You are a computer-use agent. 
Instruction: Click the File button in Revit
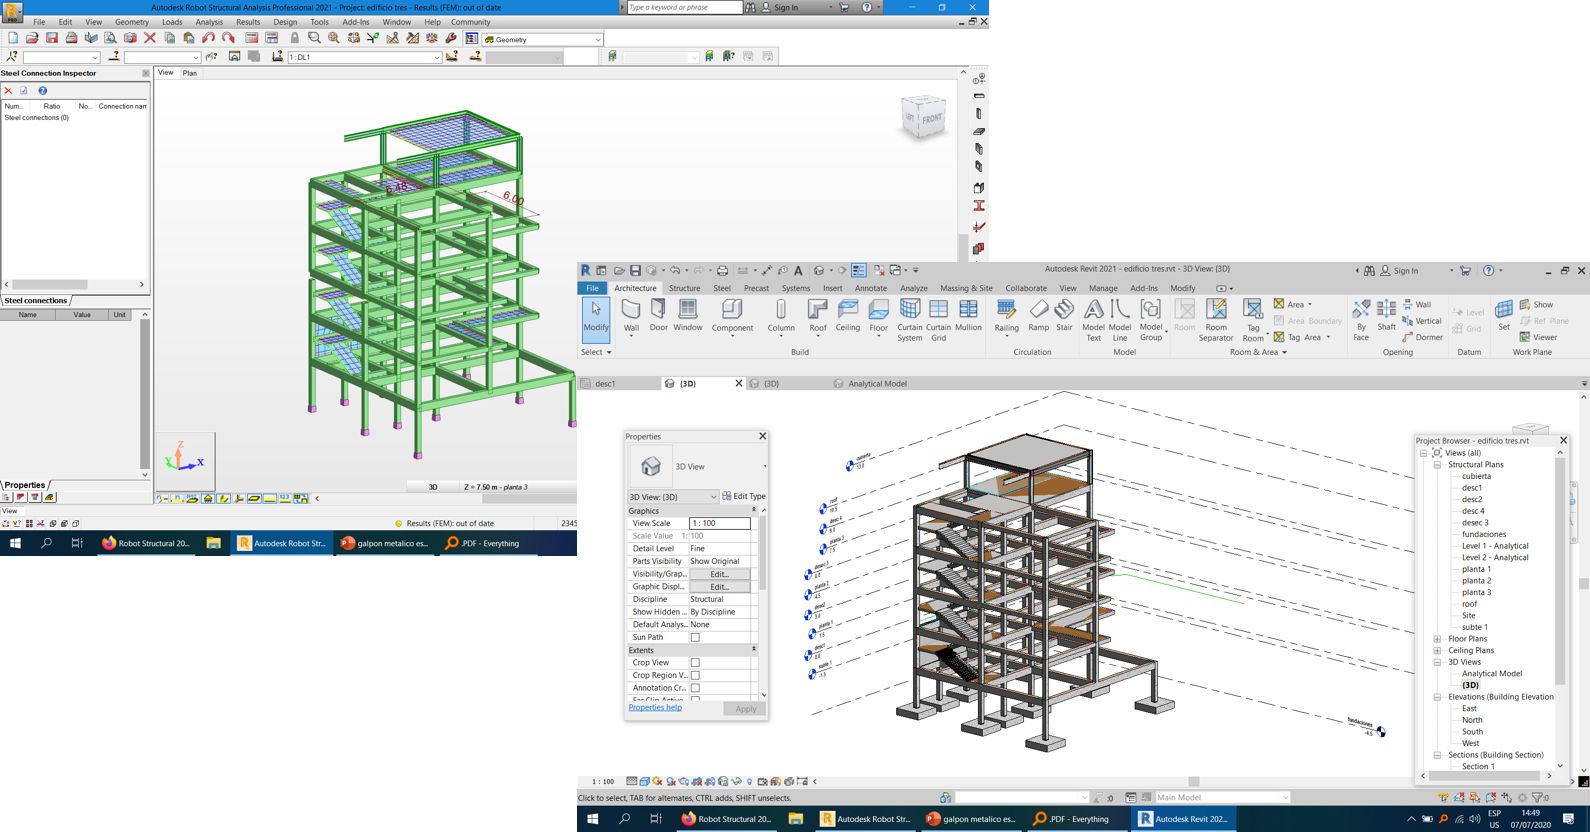(x=592, y=288)
